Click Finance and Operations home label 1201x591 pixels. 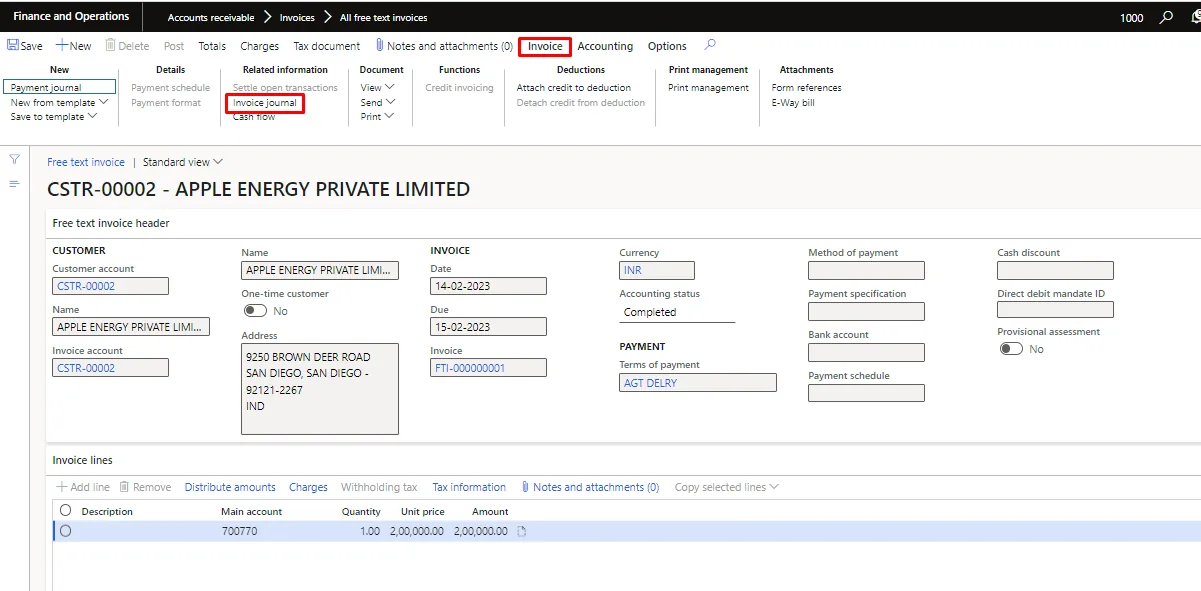point(71,17)
